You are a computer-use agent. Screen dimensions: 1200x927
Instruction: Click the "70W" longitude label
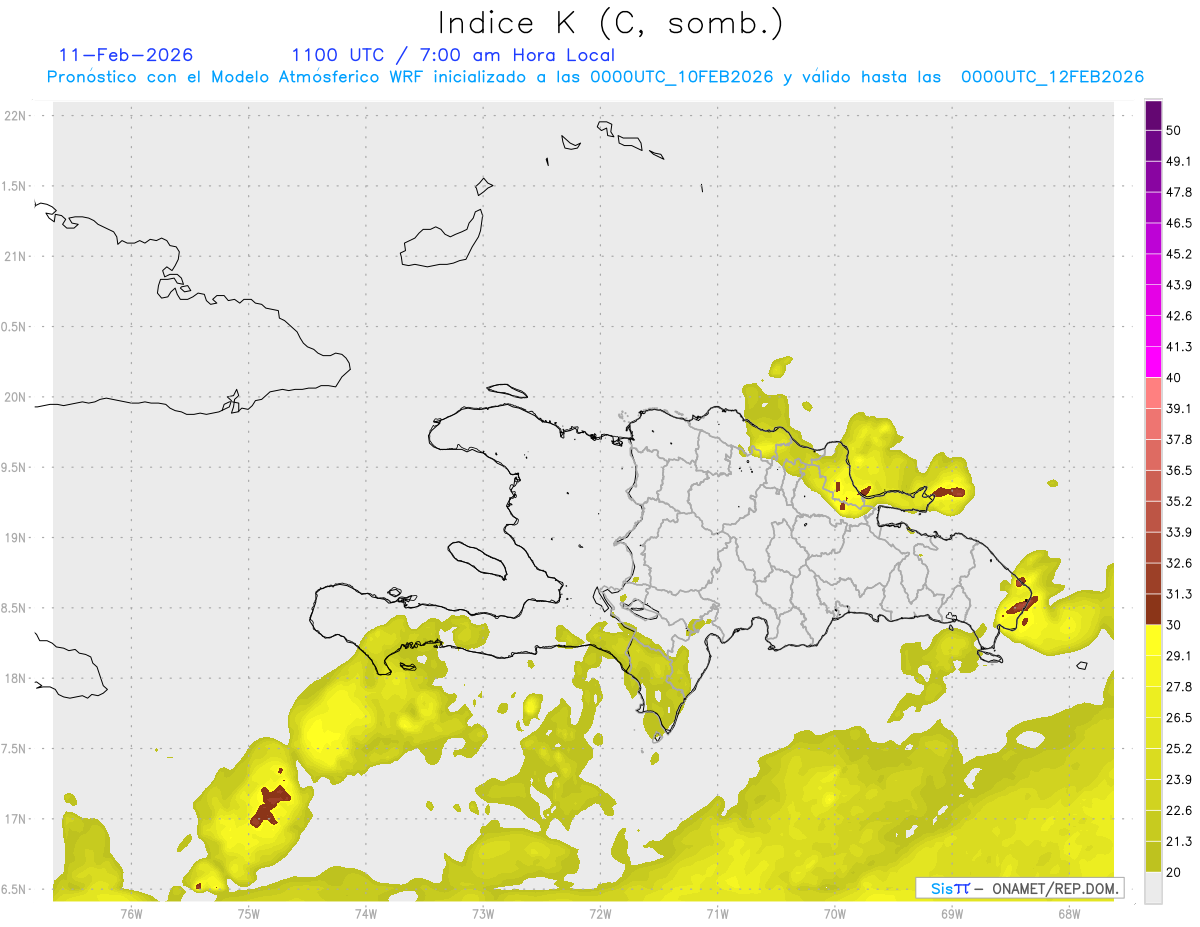[x=834, y=913]
